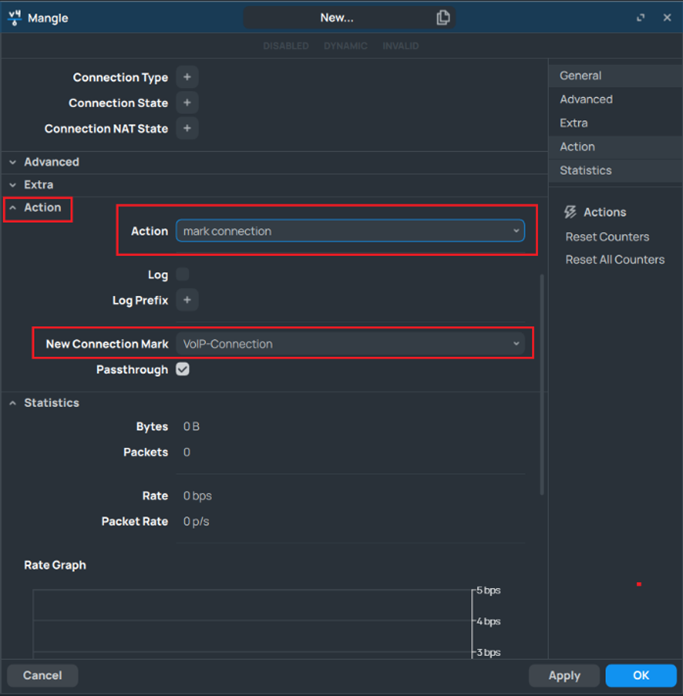This screenshot has height=696, width=683.
Task: Add a Connection State with plus icon
Action: [187, 103]
